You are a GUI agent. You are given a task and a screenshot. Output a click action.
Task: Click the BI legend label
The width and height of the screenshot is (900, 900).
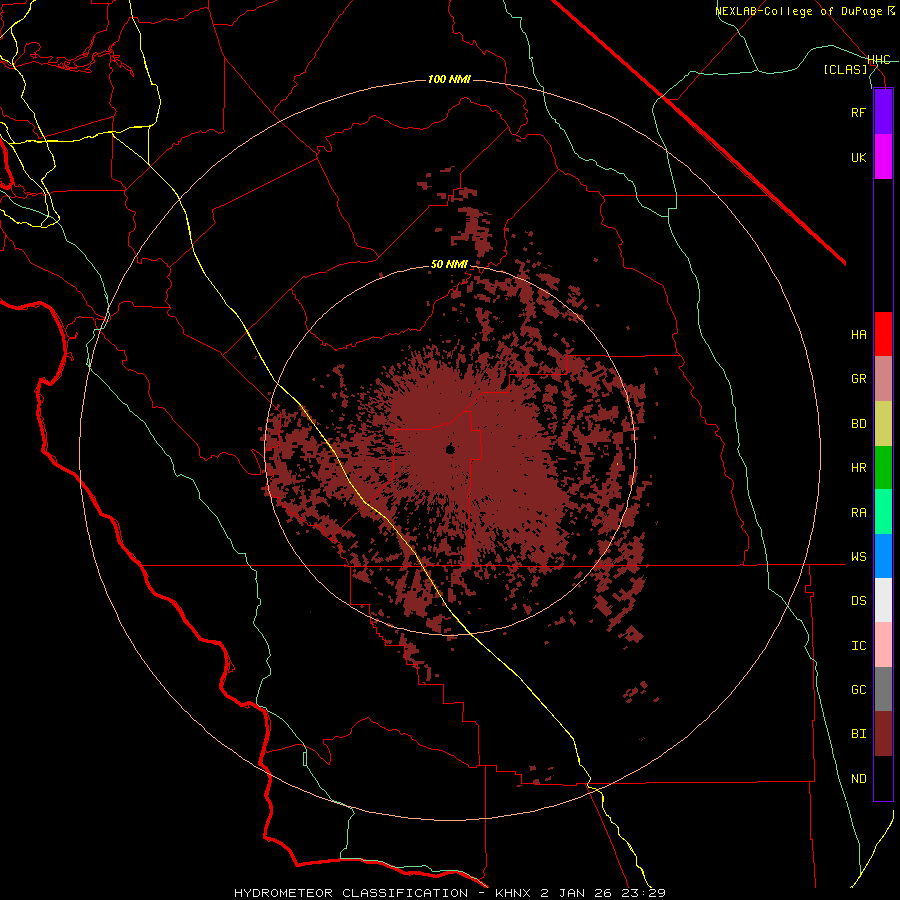(x=858, y=734)
